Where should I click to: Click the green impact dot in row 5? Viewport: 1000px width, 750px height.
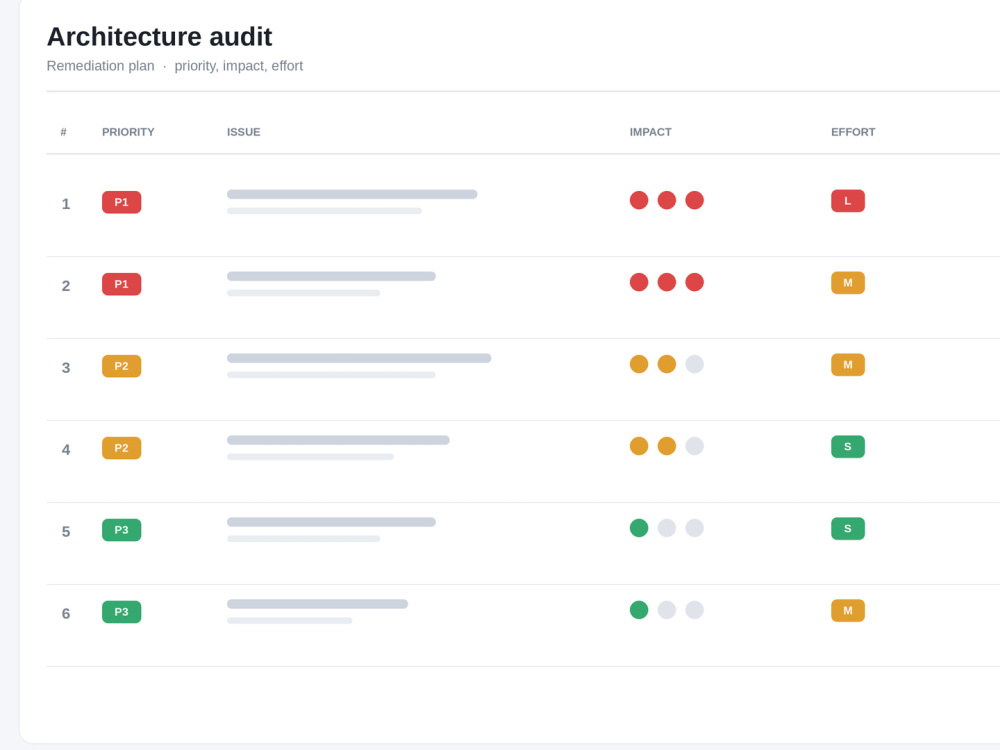pos(639,528)
